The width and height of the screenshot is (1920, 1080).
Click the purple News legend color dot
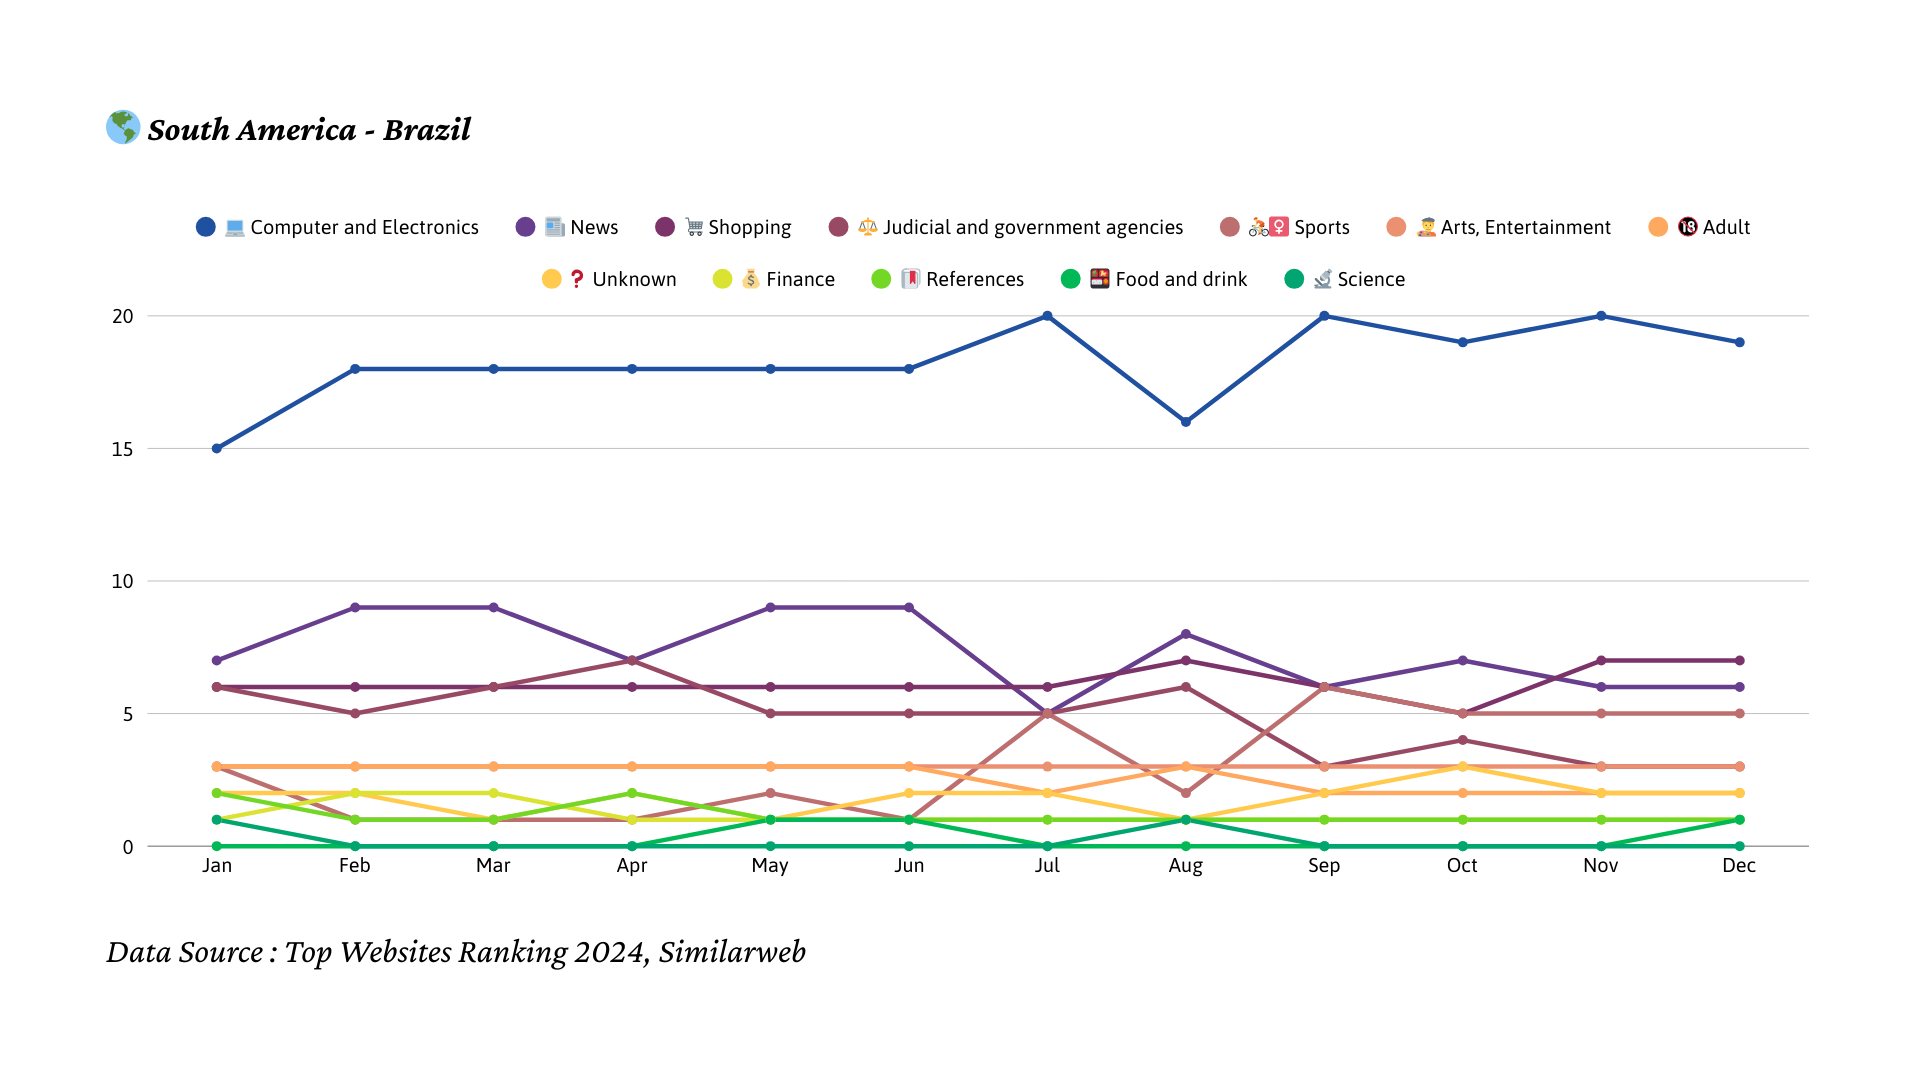click(525, 228)
